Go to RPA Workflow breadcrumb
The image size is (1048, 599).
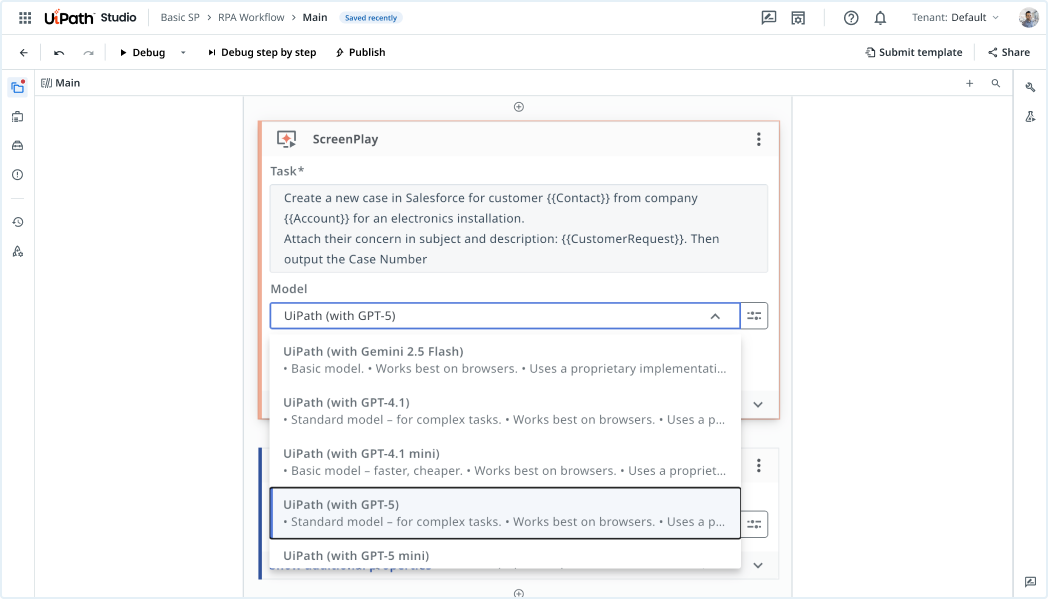pyautogui.click(x=251, y=17)
